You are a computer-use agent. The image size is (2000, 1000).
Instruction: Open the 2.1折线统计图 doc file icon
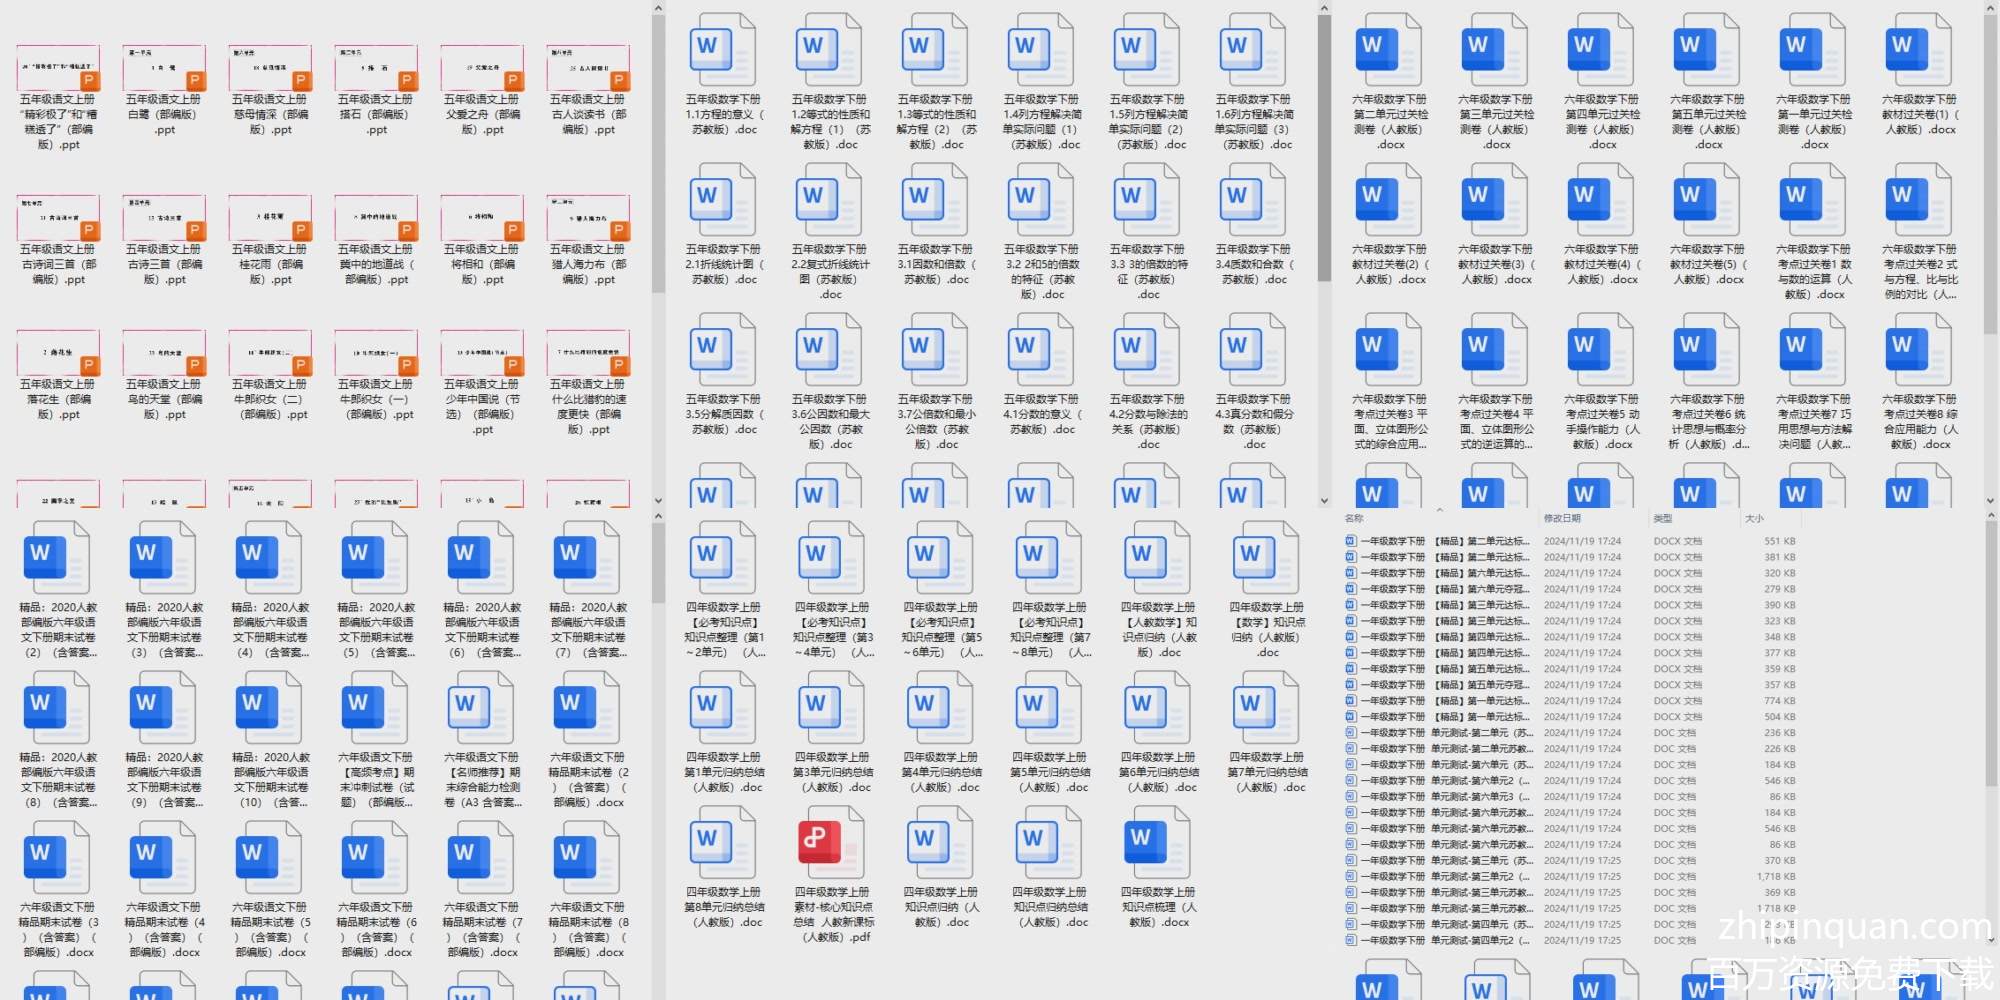pos(722,200)
